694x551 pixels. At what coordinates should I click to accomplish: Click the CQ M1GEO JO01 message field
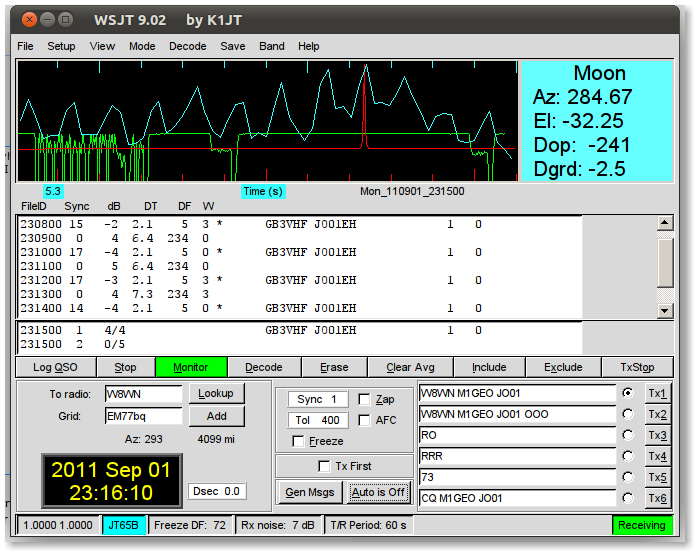(517, 498)
